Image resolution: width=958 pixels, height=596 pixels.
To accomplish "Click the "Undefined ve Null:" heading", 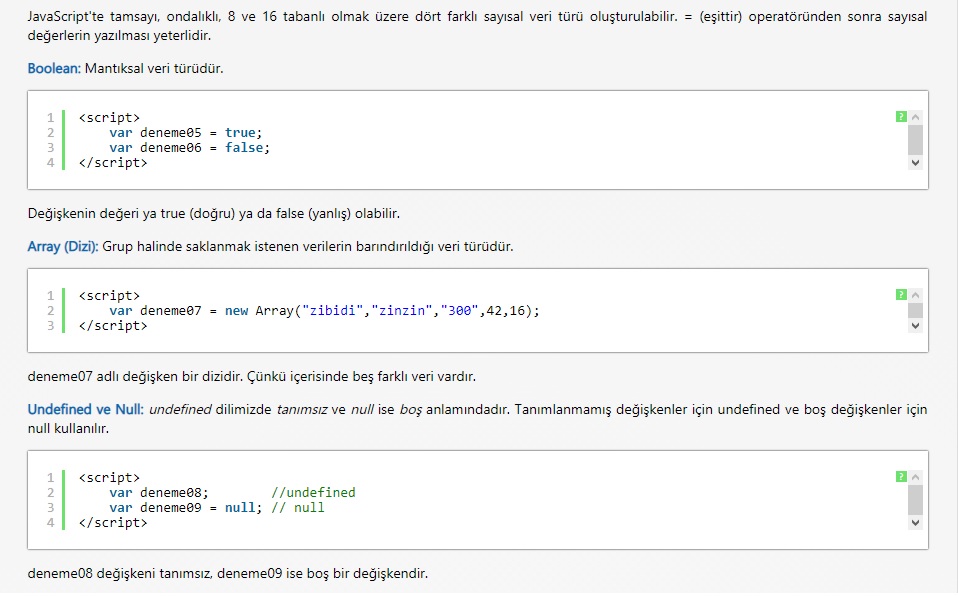I will coord(86,409).
